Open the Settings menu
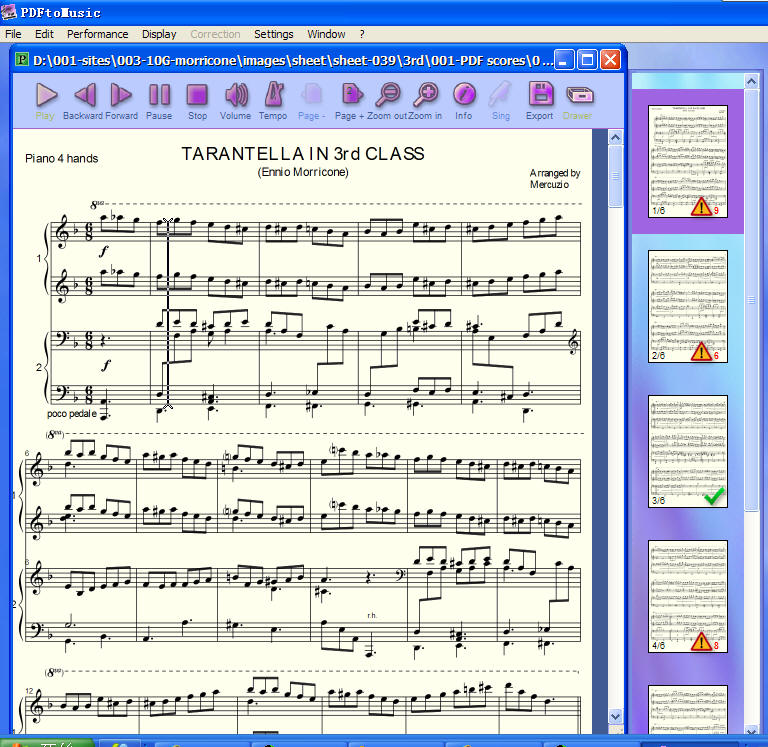Screen dimensions: 768x747 tap(273, 34)
